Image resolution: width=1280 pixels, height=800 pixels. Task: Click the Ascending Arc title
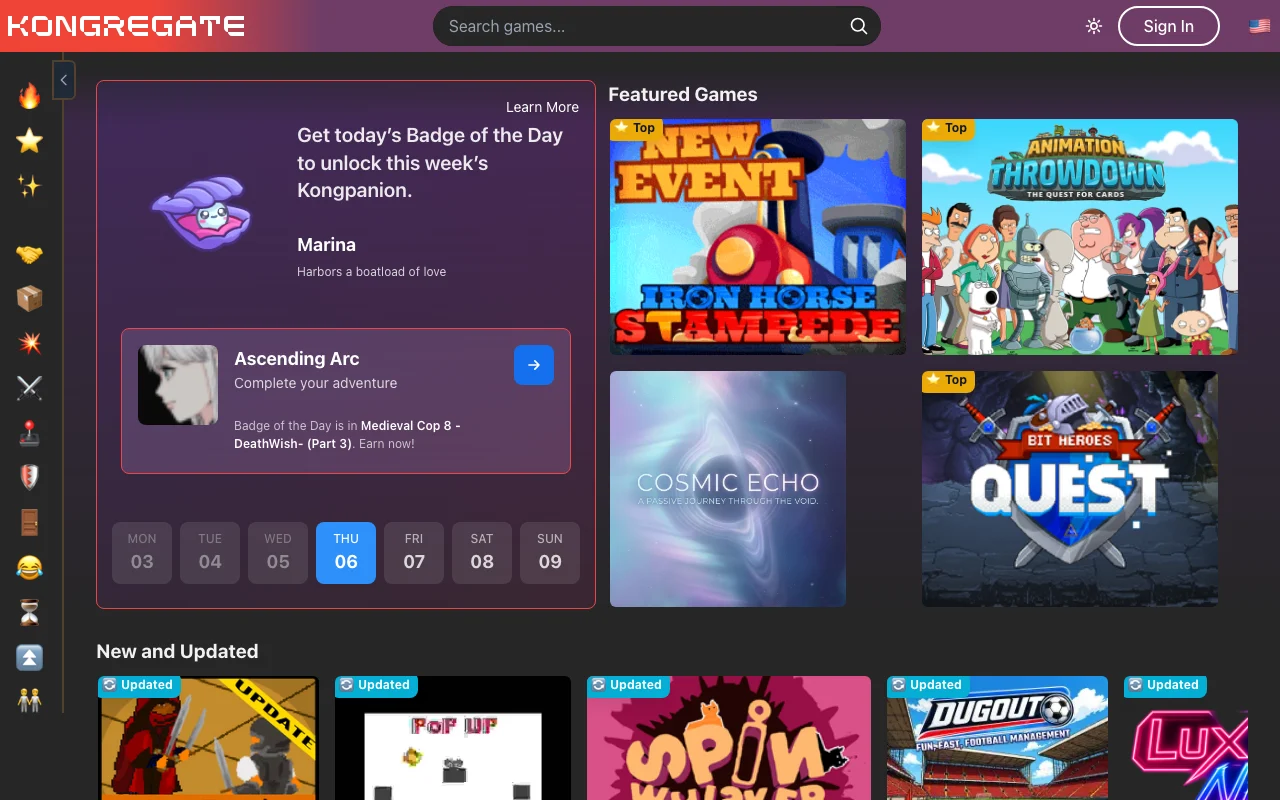[x=297, y=358]
